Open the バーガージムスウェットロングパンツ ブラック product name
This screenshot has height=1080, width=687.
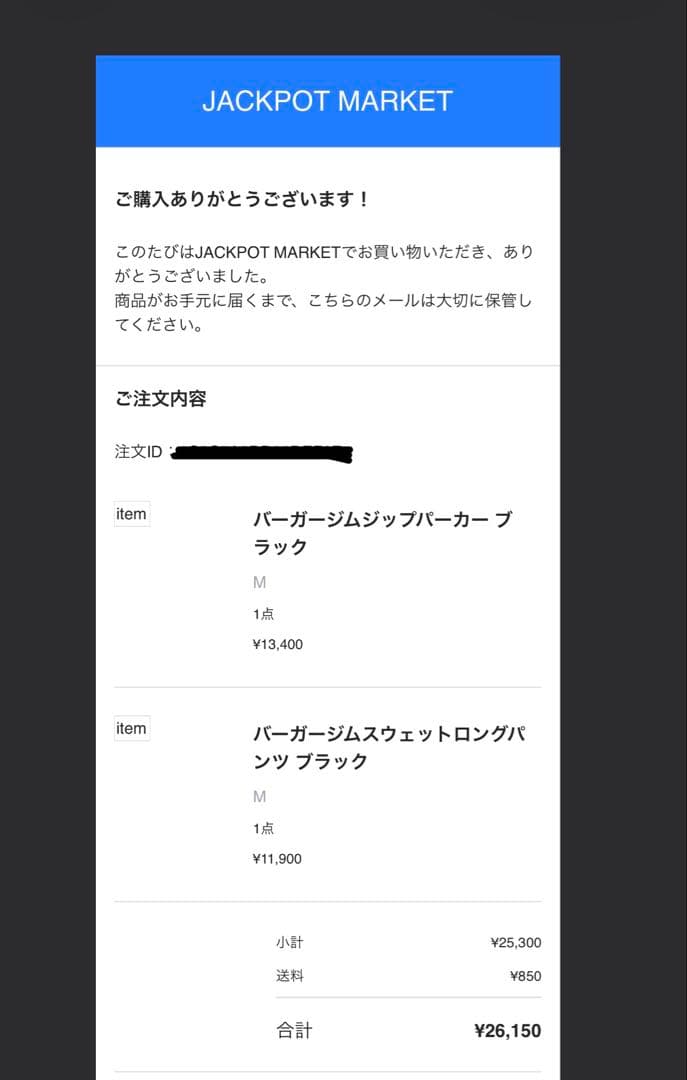[390, 748]
